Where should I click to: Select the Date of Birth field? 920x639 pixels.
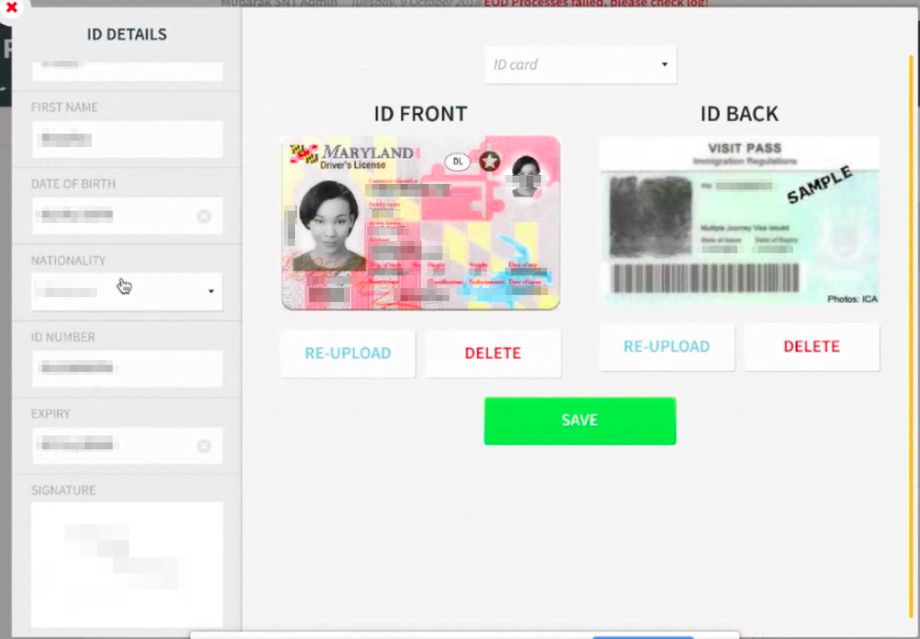pos(127,215)
